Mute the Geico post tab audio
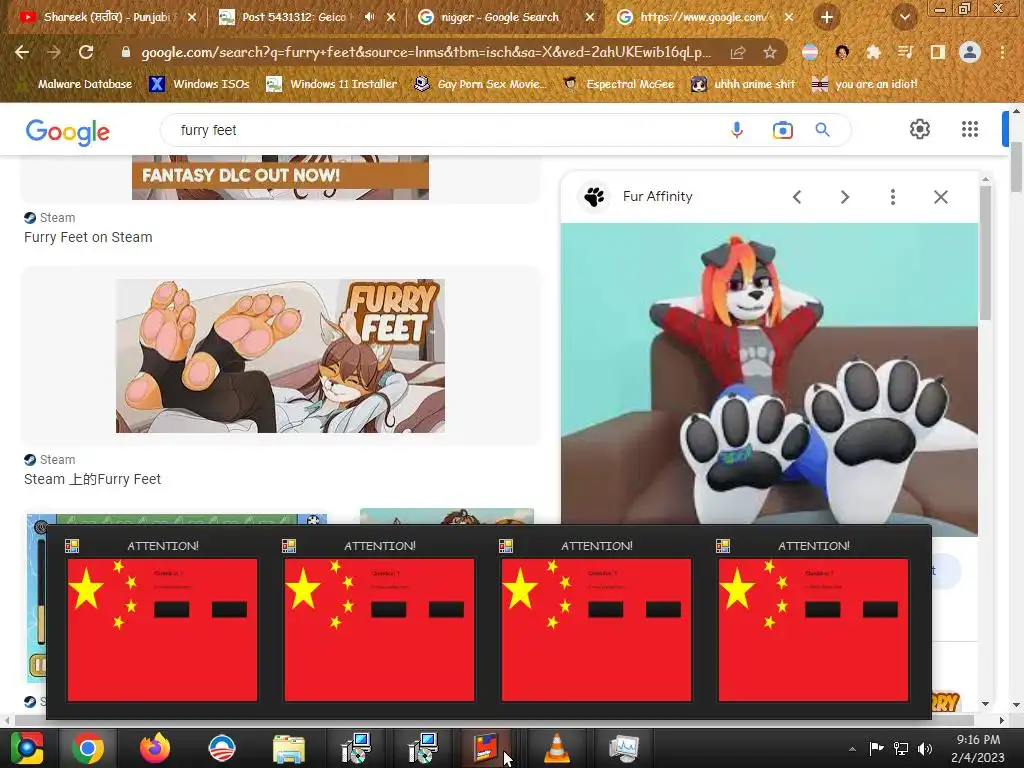Viewport: 1024px width, 768px height. pyautogui.click(x=369, y=17)
